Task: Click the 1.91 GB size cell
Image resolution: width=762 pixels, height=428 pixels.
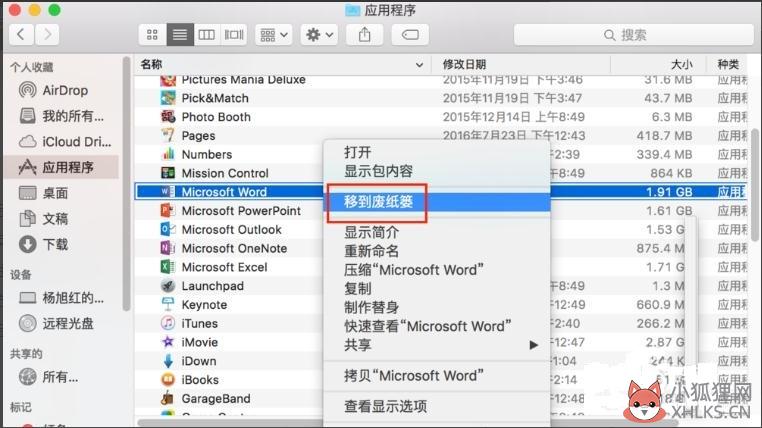Action: (669, 192)
